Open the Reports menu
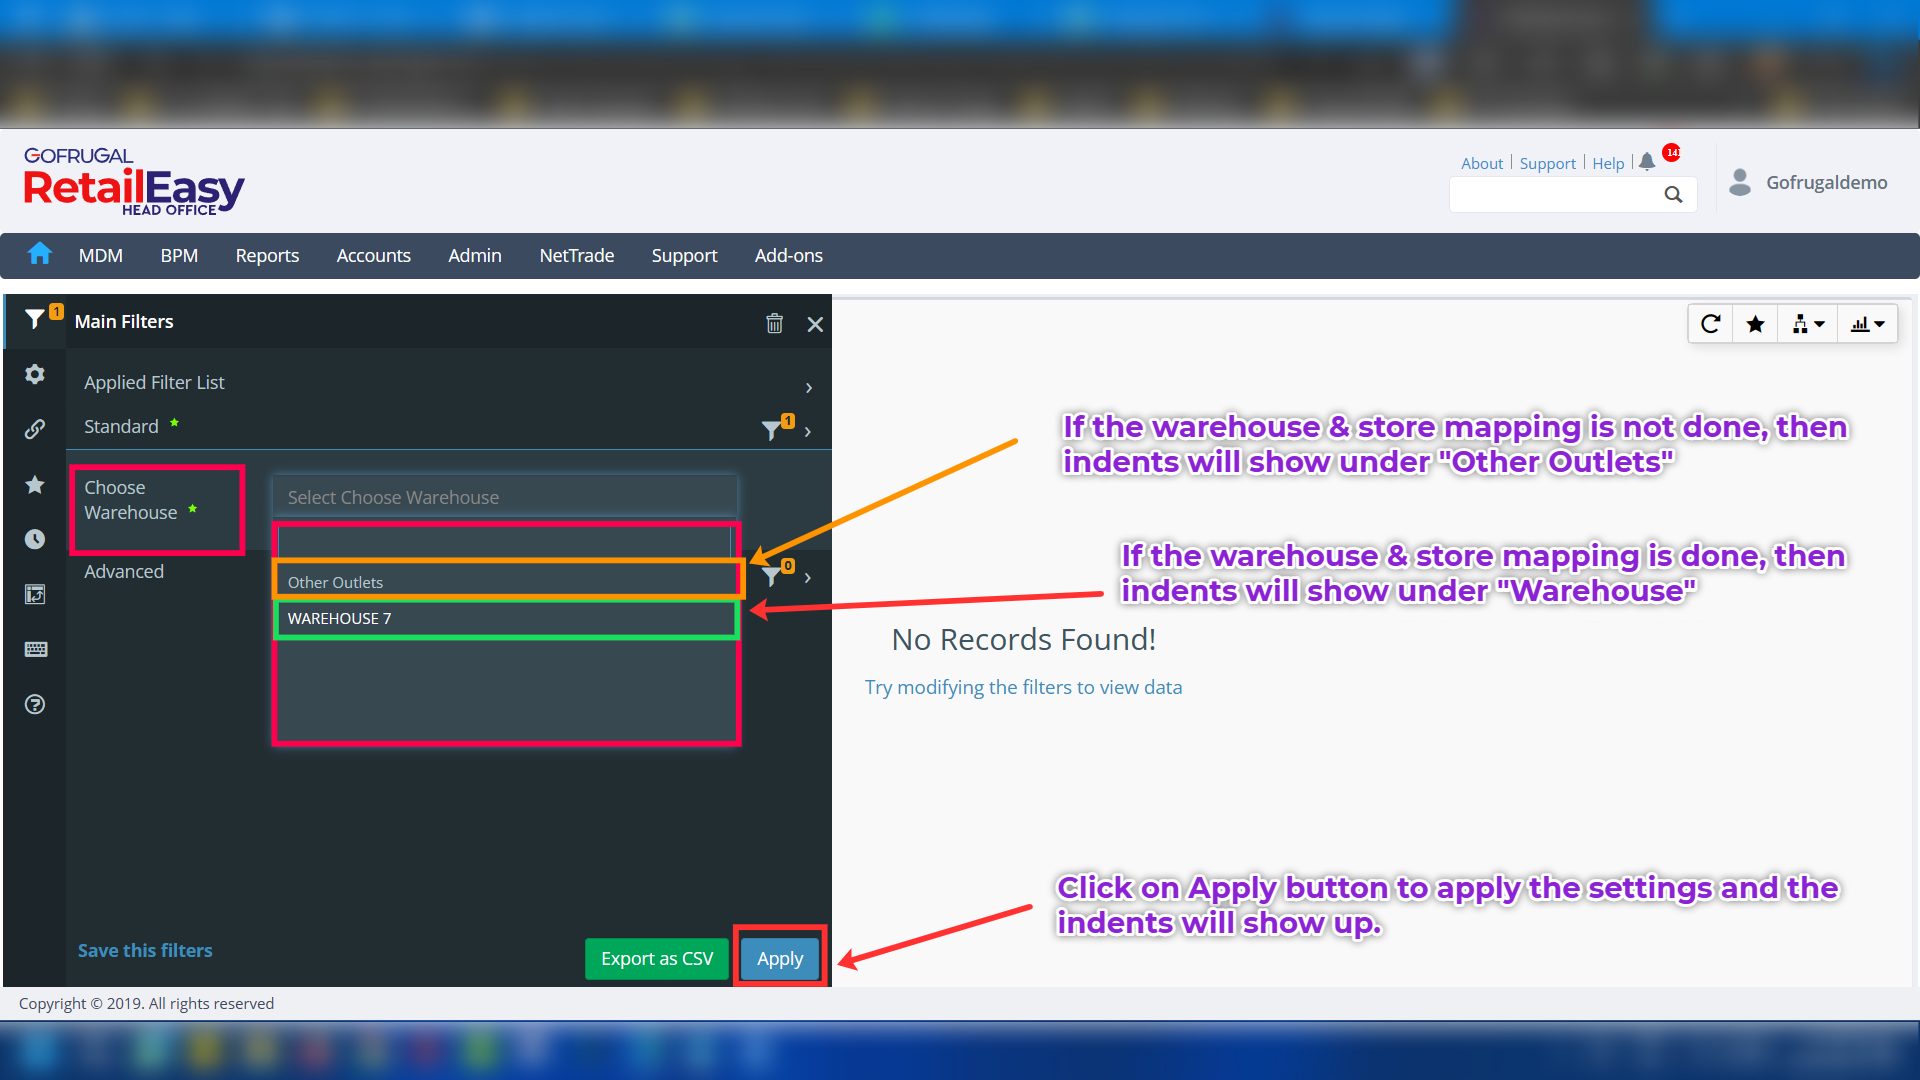The width and height of the screenshot is (1920, 1080). point(267,255)
